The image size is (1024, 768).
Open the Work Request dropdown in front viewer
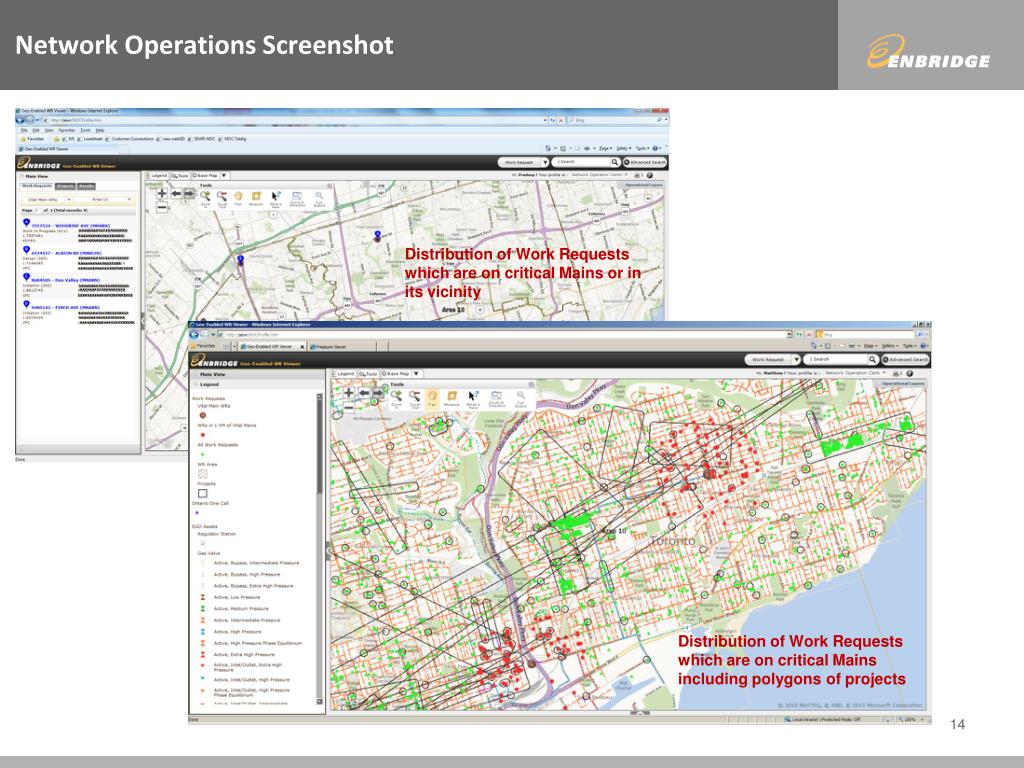click(796, 359)
